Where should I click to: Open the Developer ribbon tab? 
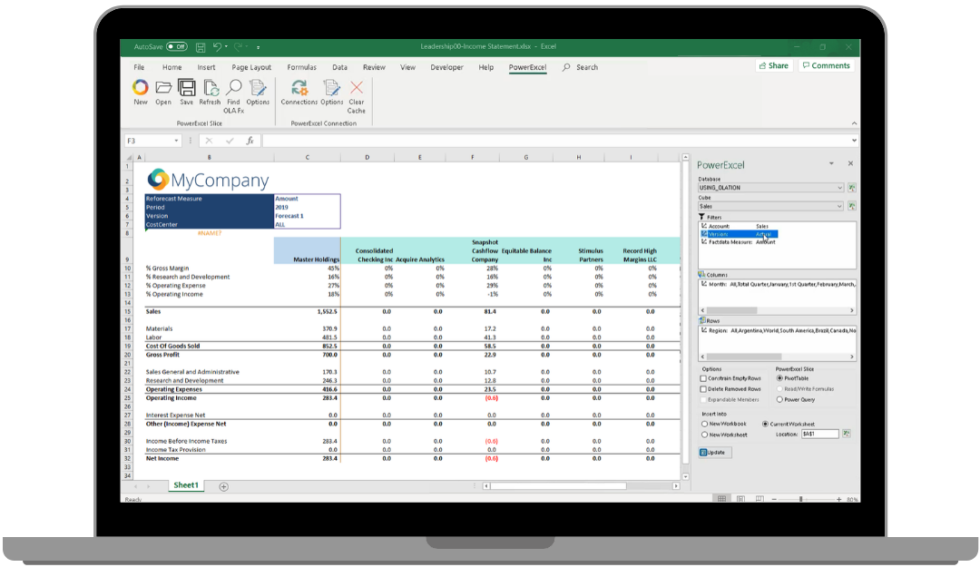[x=445, y=67]
